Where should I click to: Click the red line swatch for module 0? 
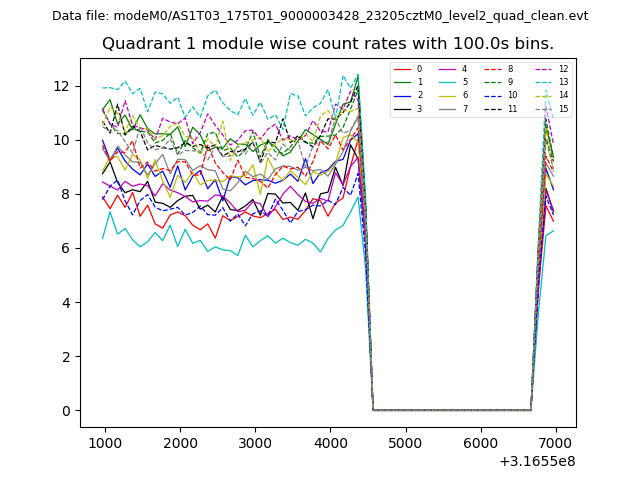tap(403, 70)
